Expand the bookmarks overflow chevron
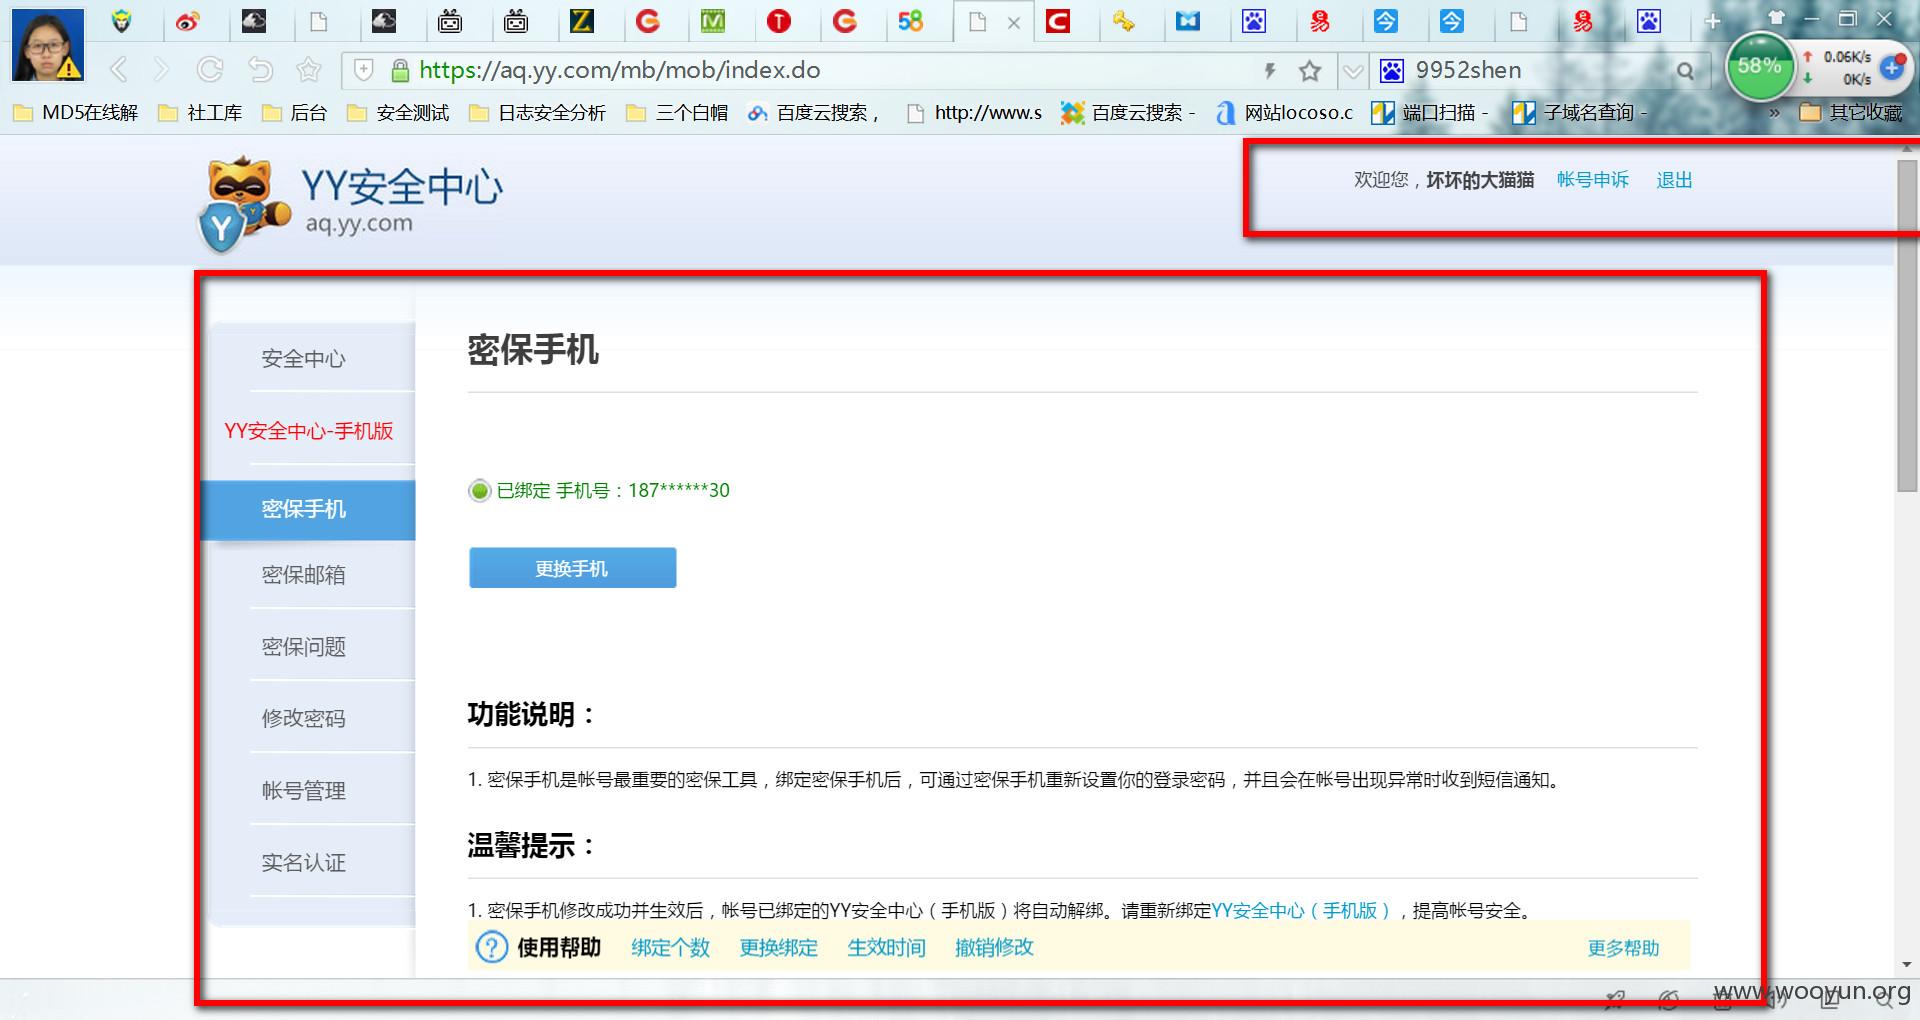This screenshot has width=1920, height=1020. pos(1774,113)
